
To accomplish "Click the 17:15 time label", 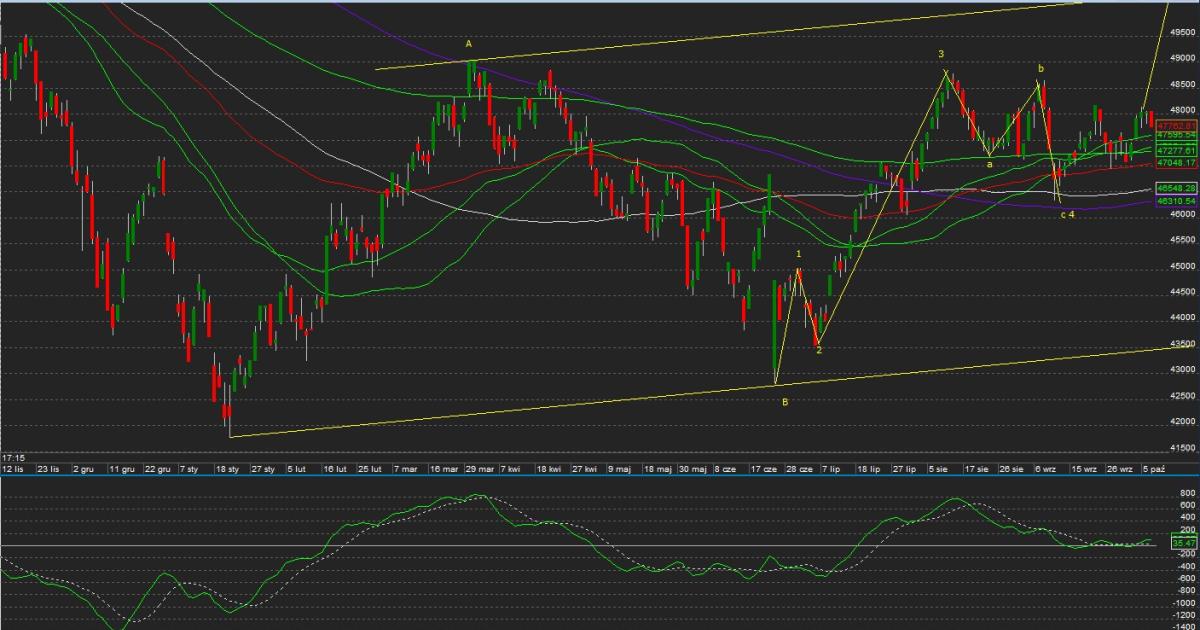I will [x=12, y=456].
